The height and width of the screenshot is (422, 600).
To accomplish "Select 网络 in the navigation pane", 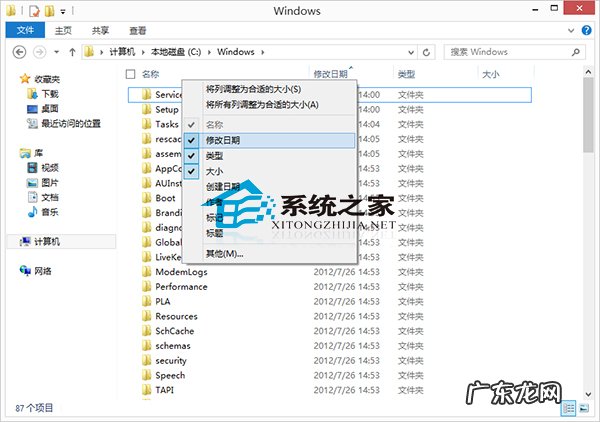I will 42,271.
